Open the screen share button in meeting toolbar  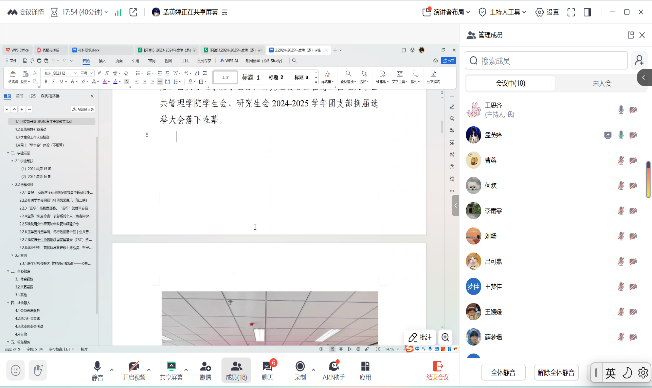coord(171,370)
